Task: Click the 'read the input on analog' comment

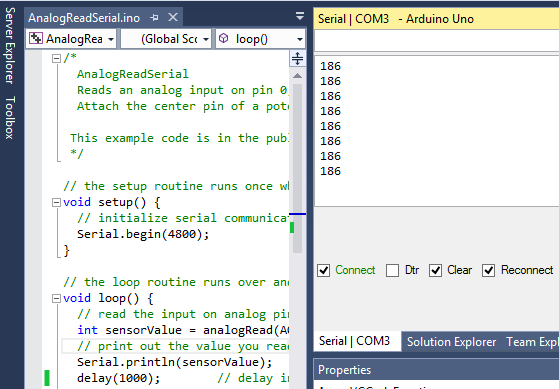Action: click(183, 314)
